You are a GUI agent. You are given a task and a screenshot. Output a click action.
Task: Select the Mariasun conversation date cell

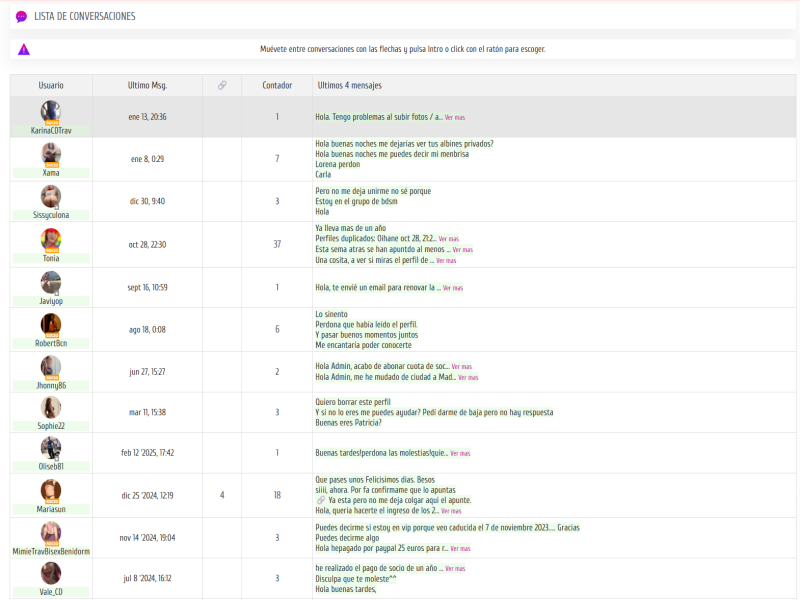click(x=147, y=495)
